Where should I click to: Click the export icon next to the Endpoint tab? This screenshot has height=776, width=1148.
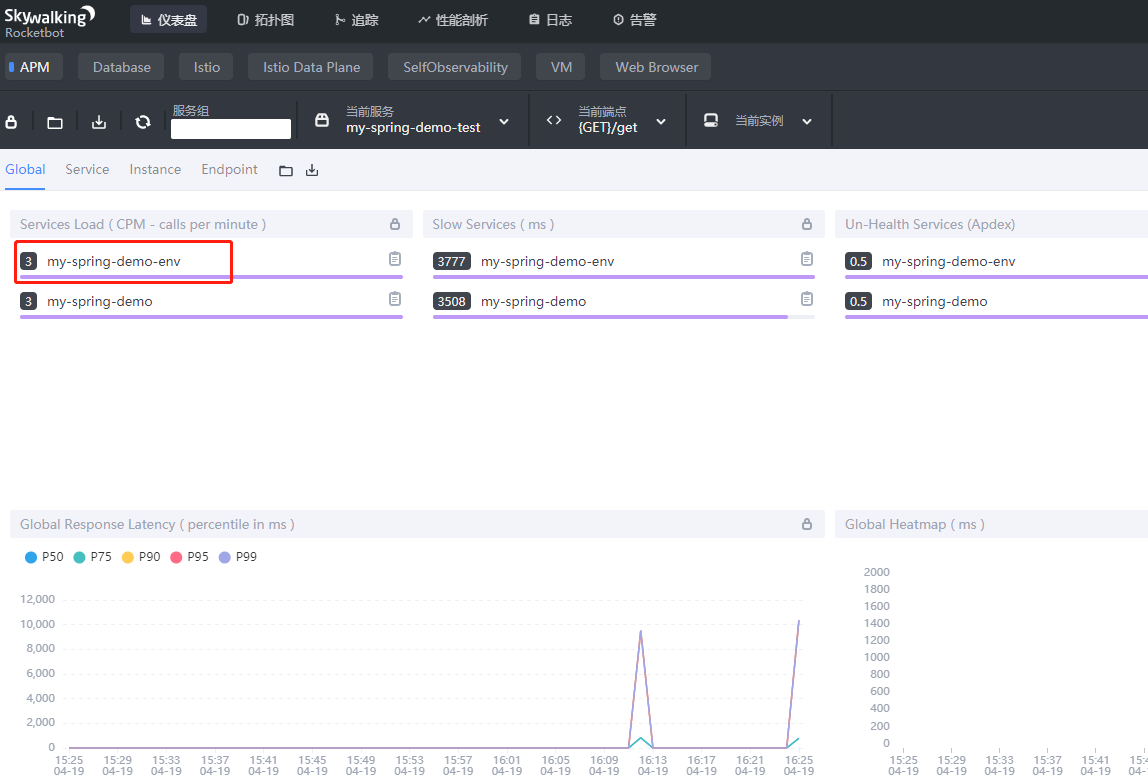(x=312, y=171)
